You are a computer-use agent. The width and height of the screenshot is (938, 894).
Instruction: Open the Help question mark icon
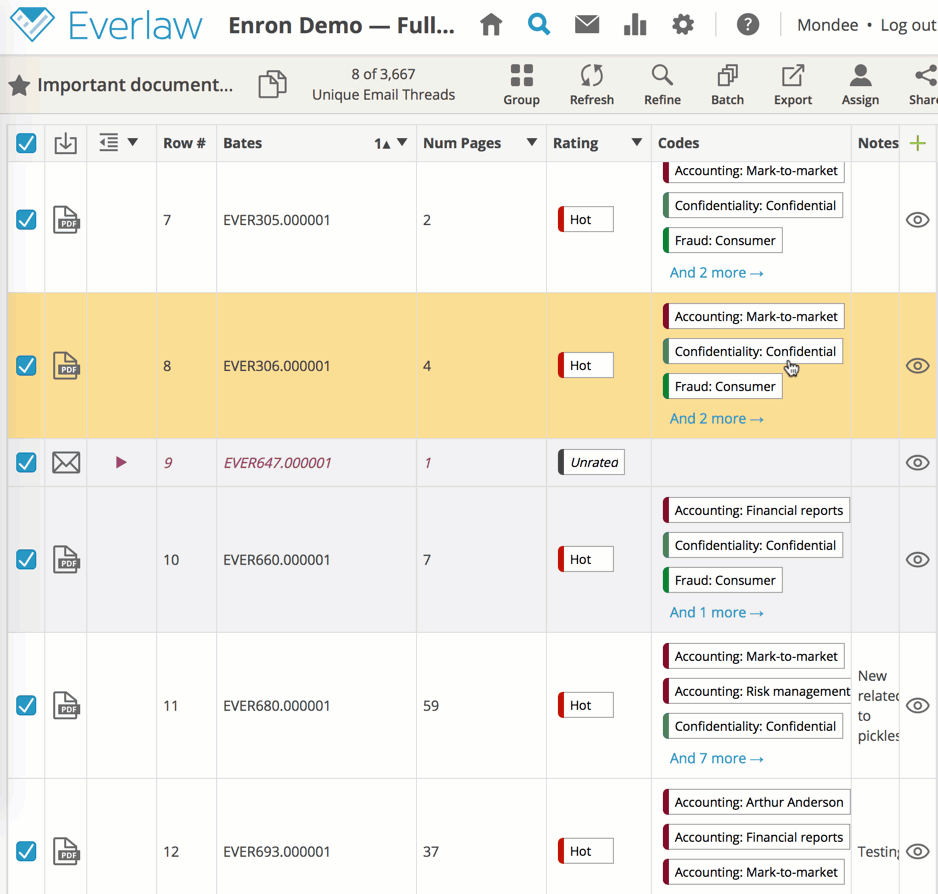click(x=748, y=25)
